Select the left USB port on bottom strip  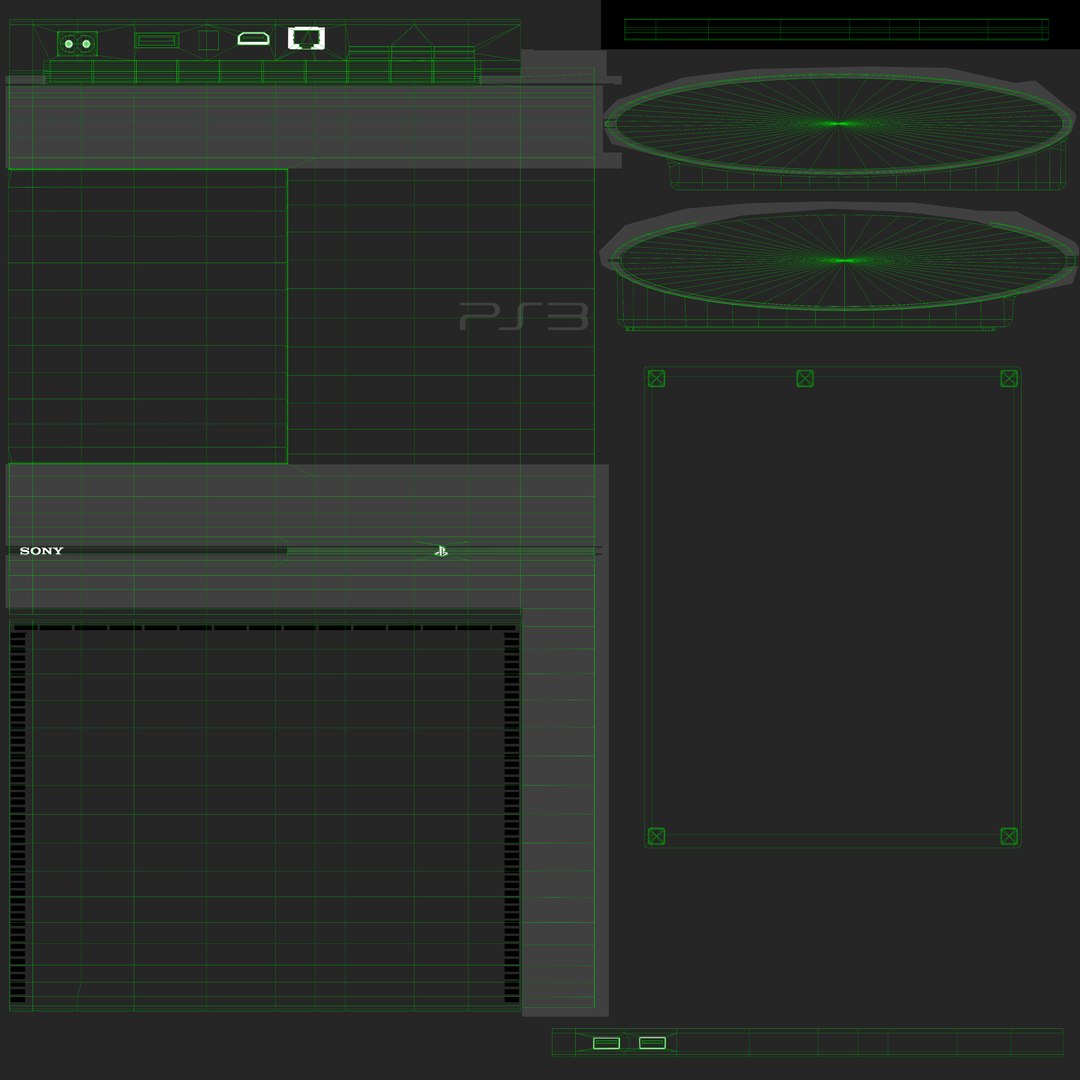pyautogui.click(x=606, y=1043)
